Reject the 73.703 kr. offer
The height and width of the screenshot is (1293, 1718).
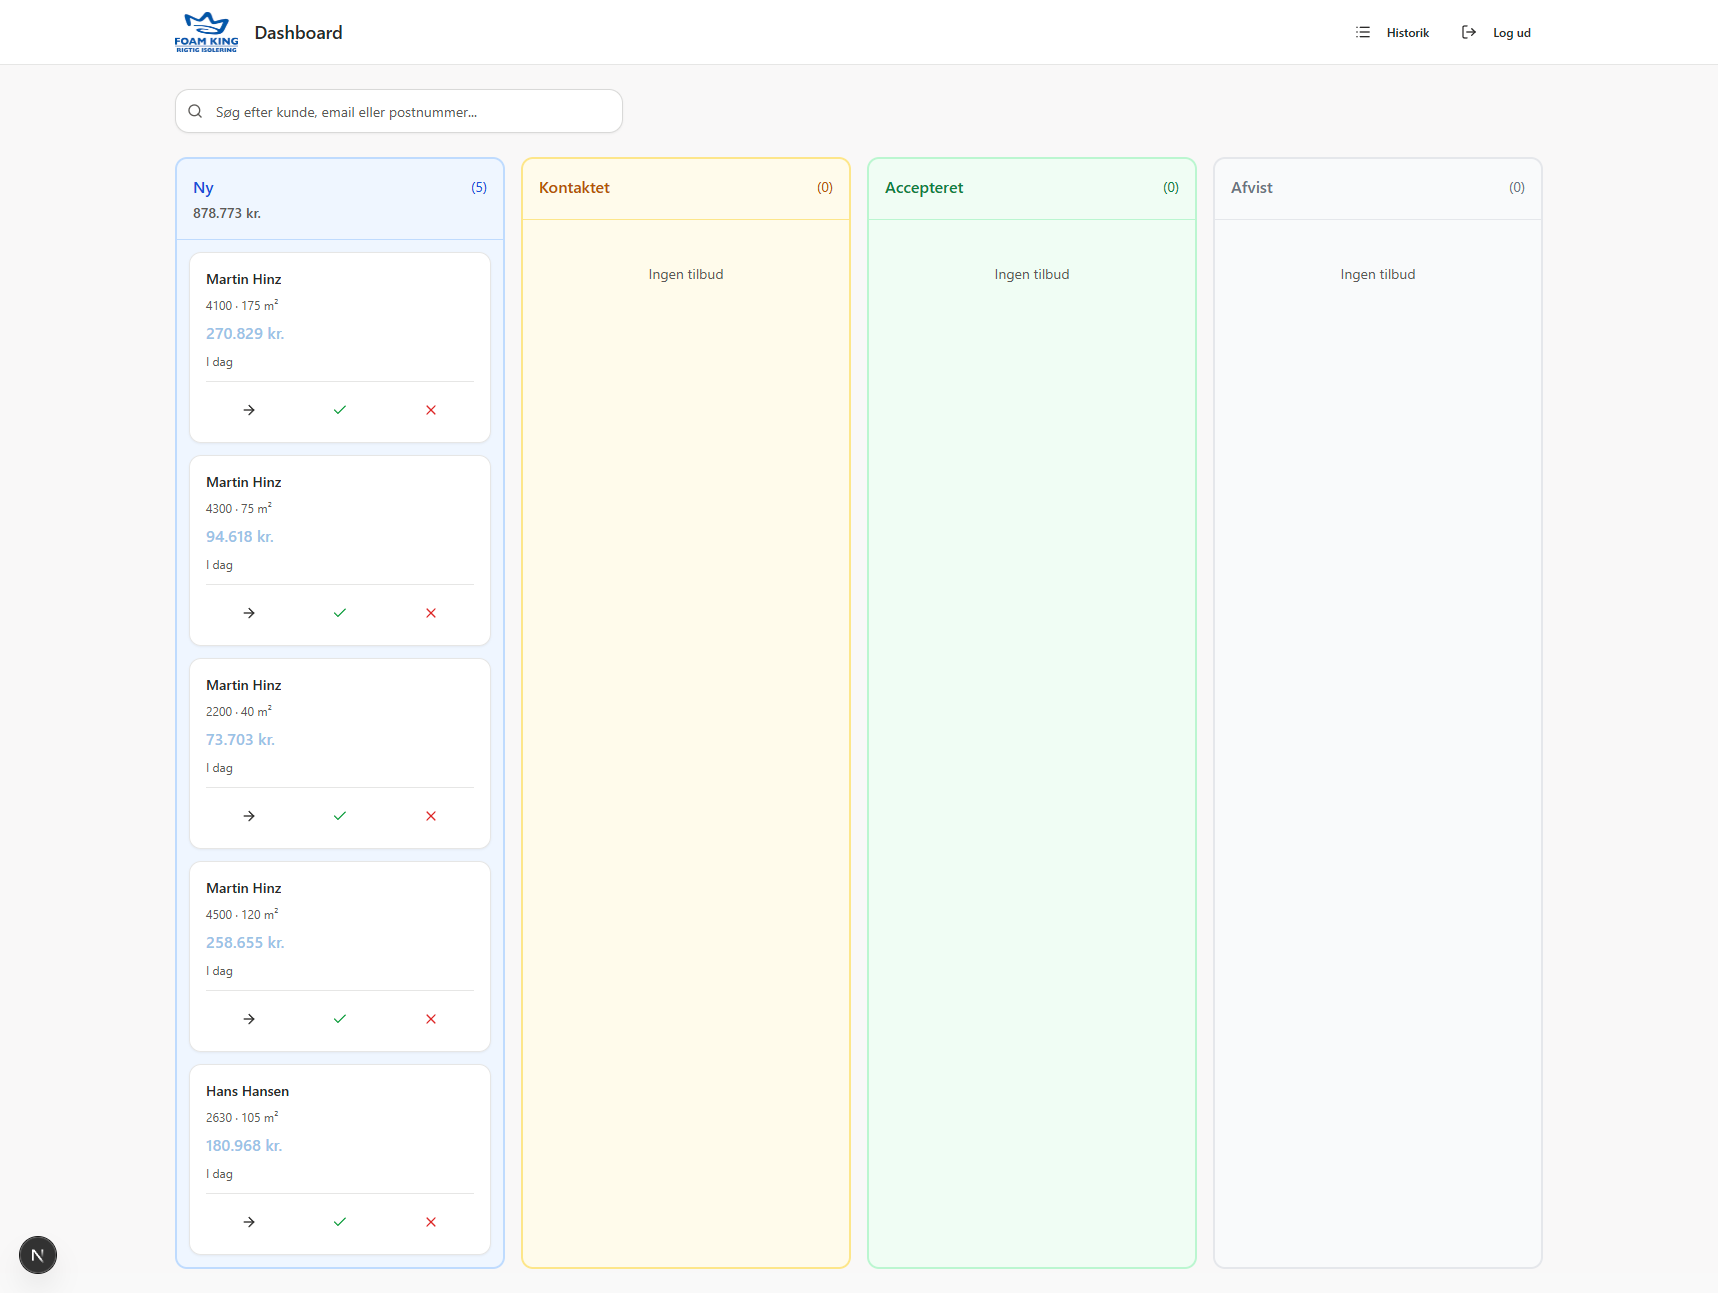(431, 816)
